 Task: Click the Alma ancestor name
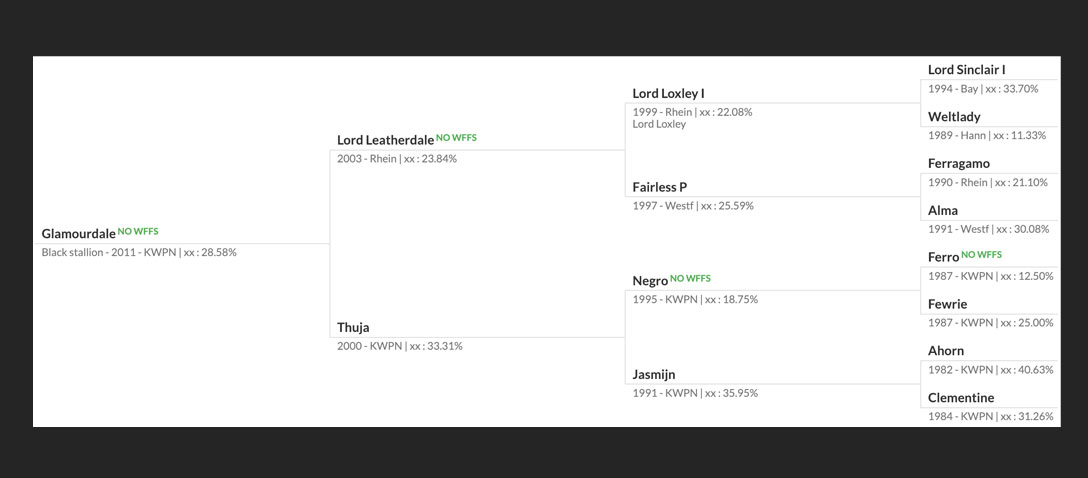coord(943,210)
